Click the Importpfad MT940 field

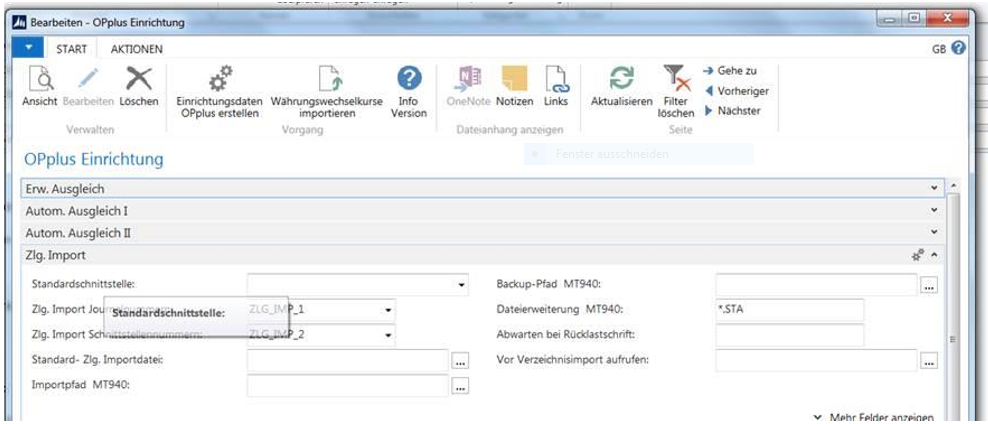[347, 386]
